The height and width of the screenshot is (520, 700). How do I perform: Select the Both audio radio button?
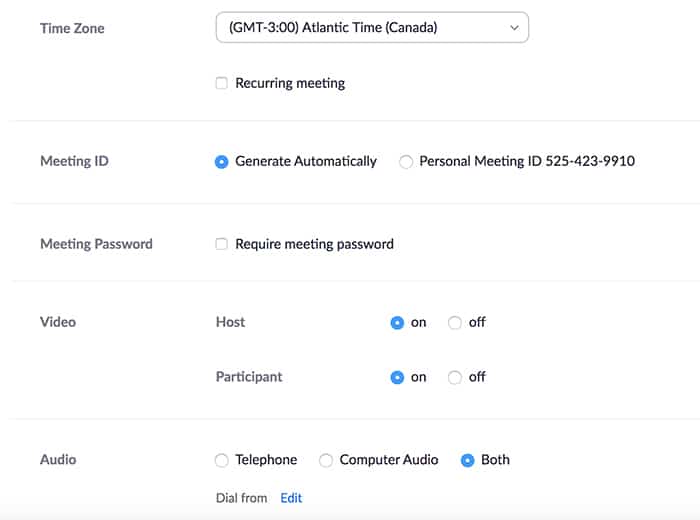[x=467, y=460]
